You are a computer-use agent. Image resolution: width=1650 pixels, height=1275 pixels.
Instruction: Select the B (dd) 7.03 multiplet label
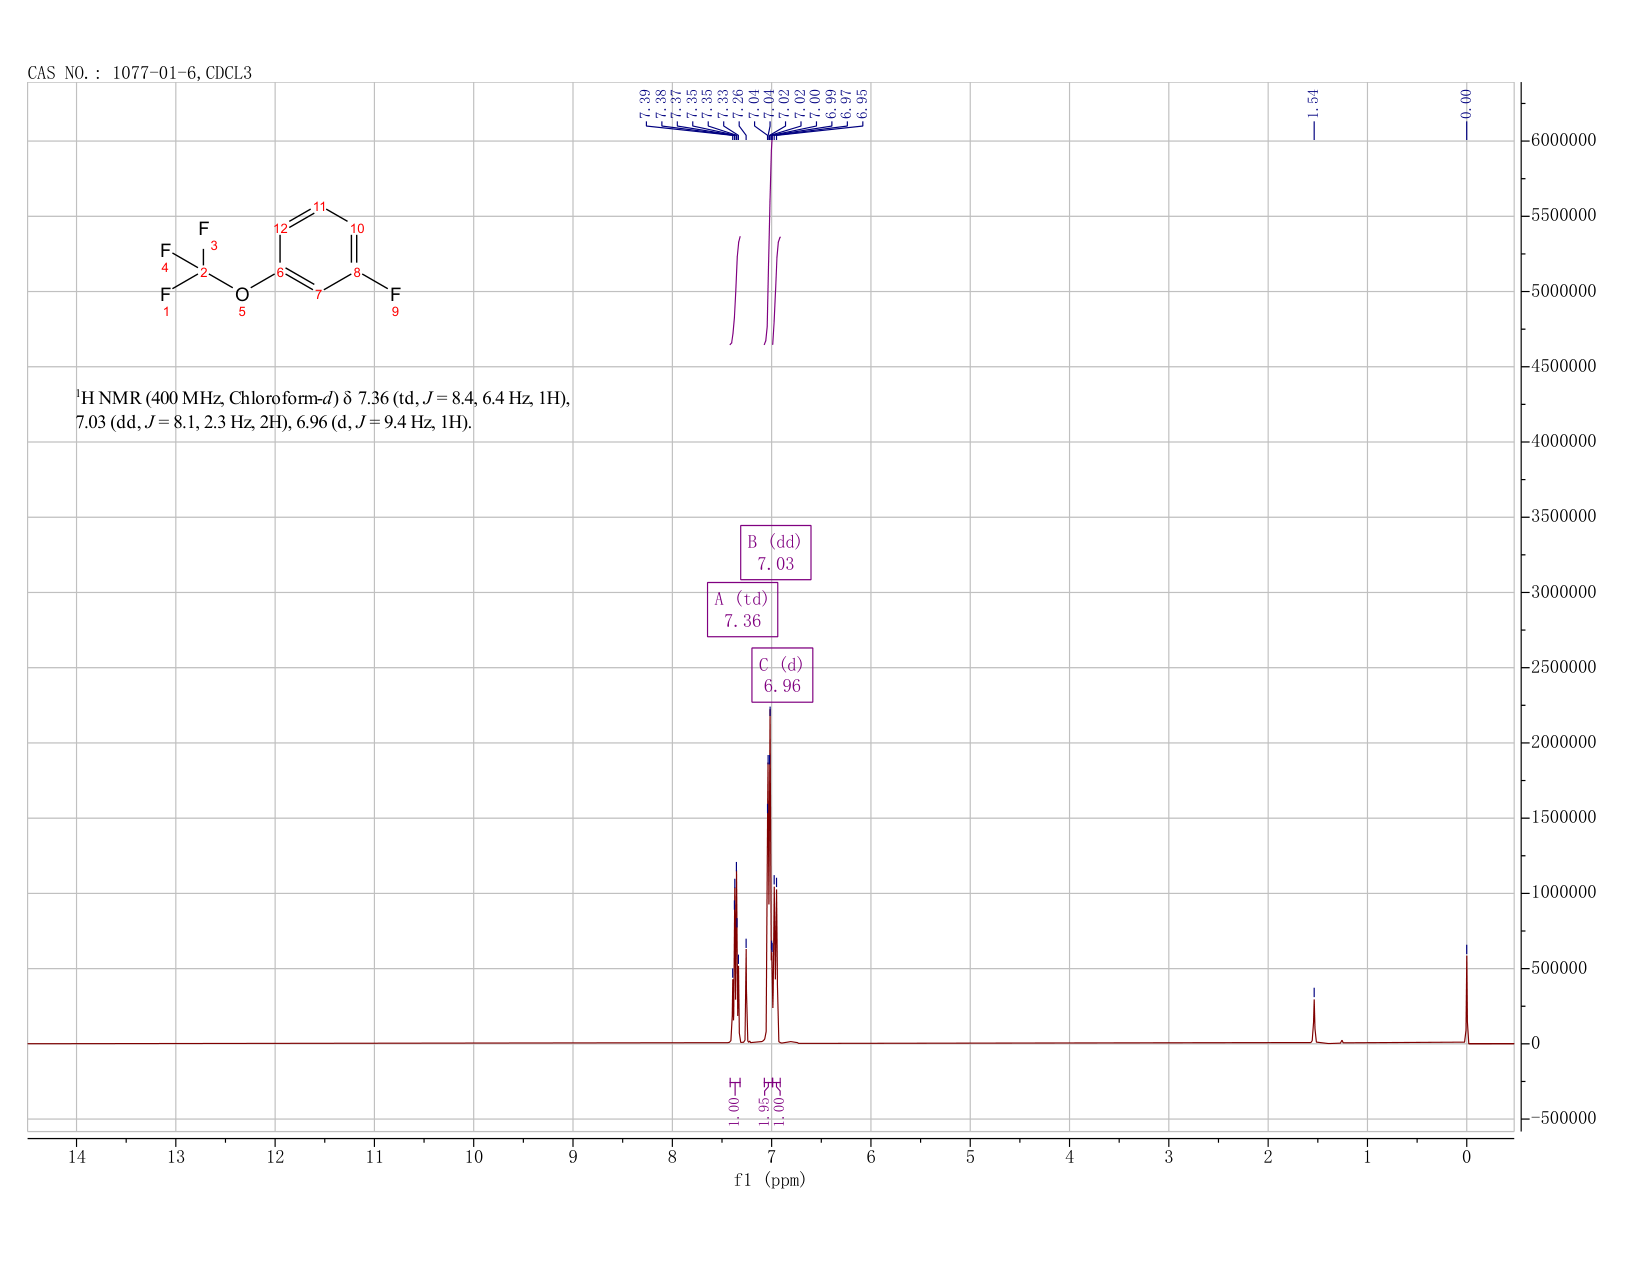point(775,552)
